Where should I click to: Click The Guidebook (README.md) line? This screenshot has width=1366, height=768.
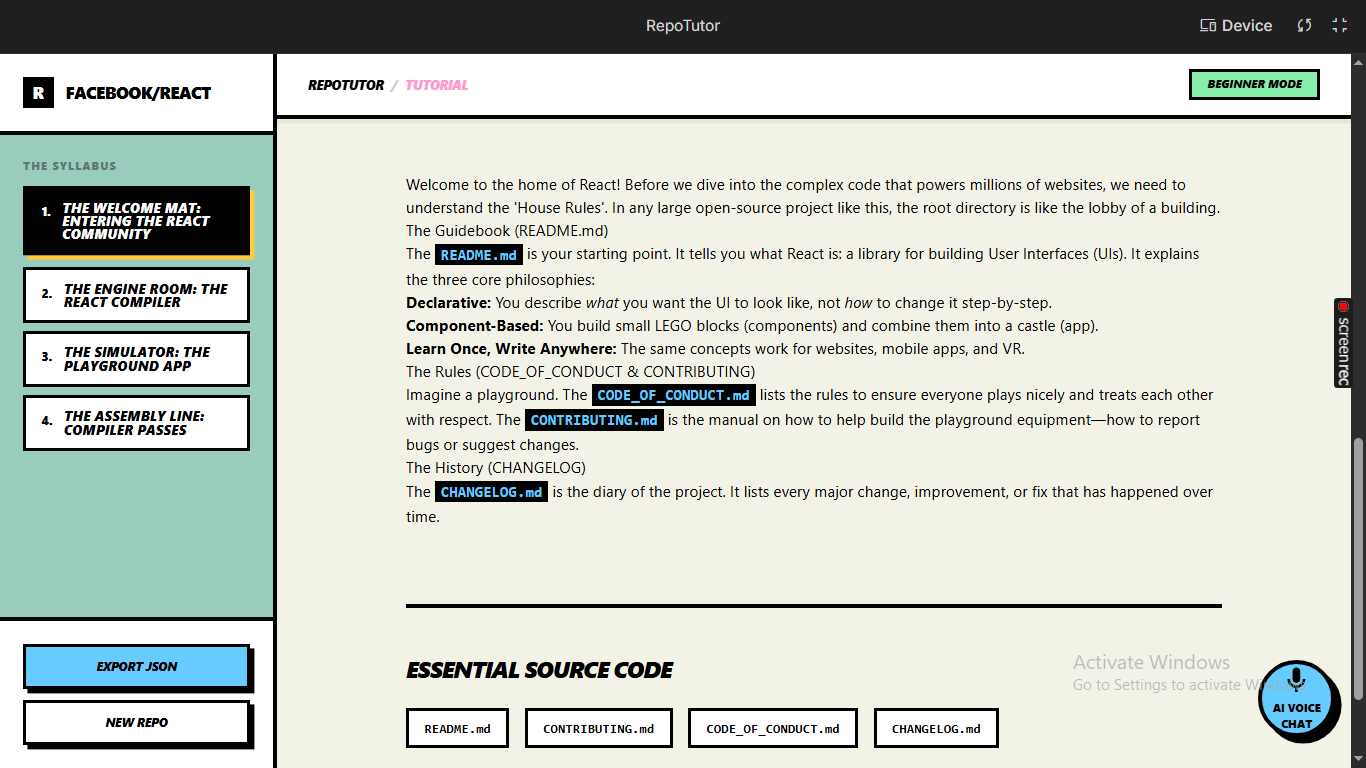point(507,231)
